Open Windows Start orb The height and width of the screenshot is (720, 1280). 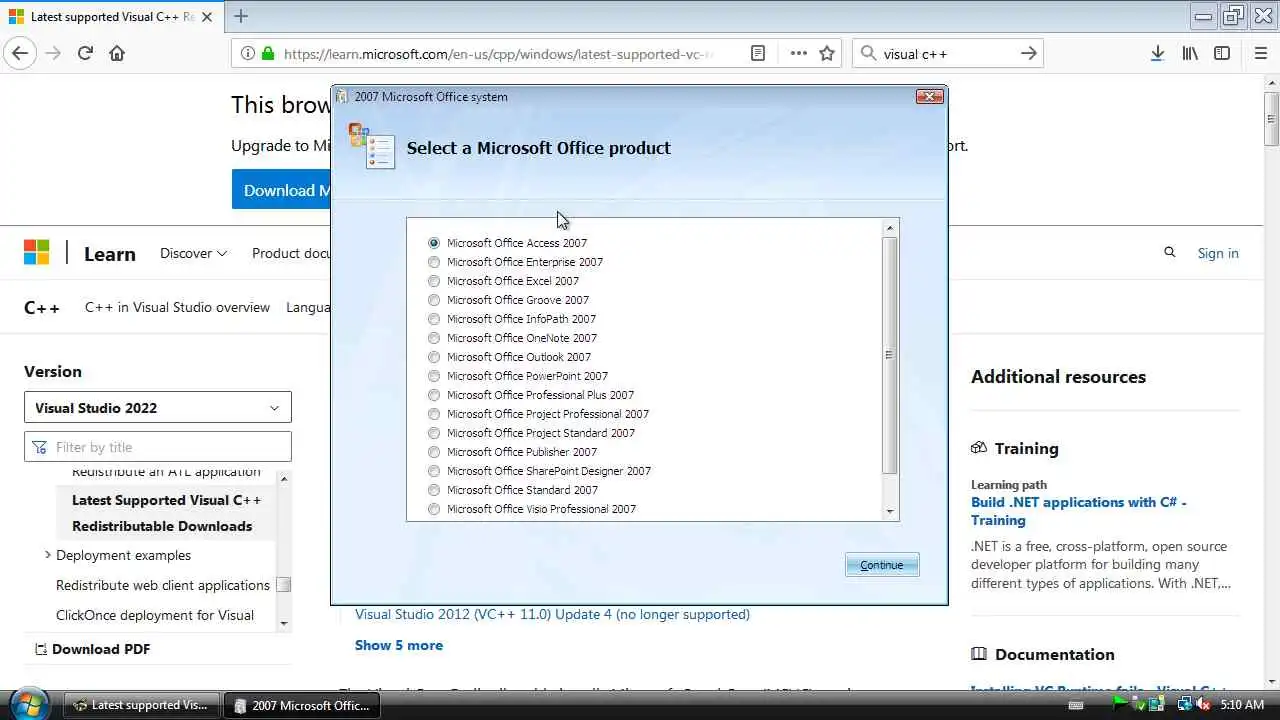click(x=28, y=704)
